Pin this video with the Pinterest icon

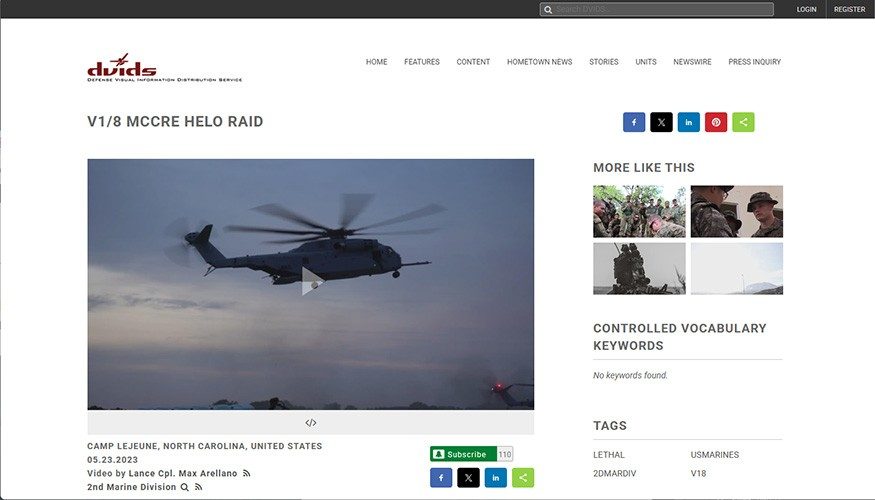point(716,122)
